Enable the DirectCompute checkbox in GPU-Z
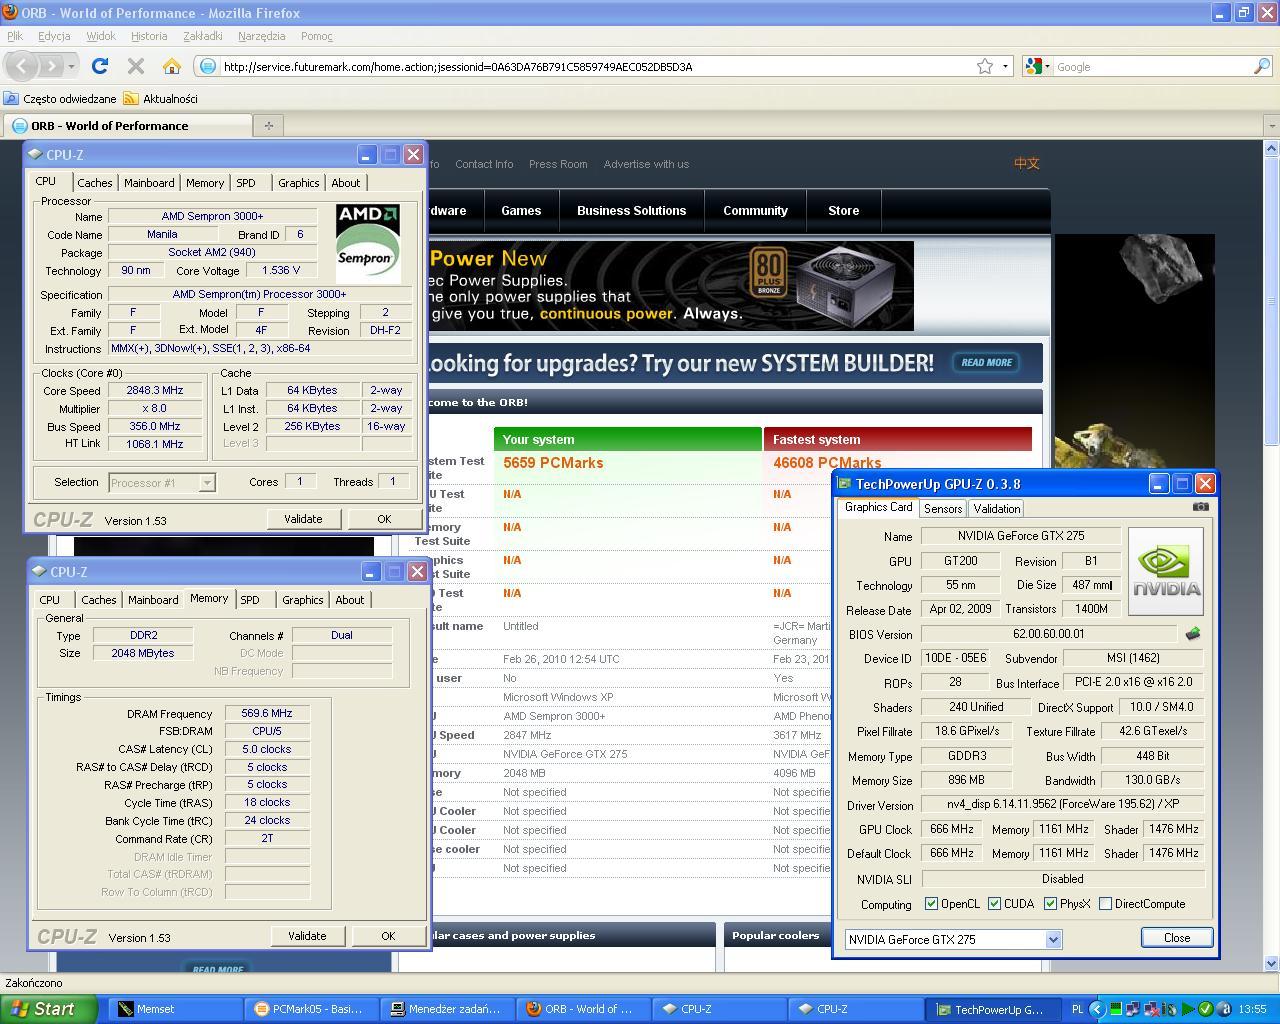This screenshot has width=1280, height=1024. coord(1105,904)
